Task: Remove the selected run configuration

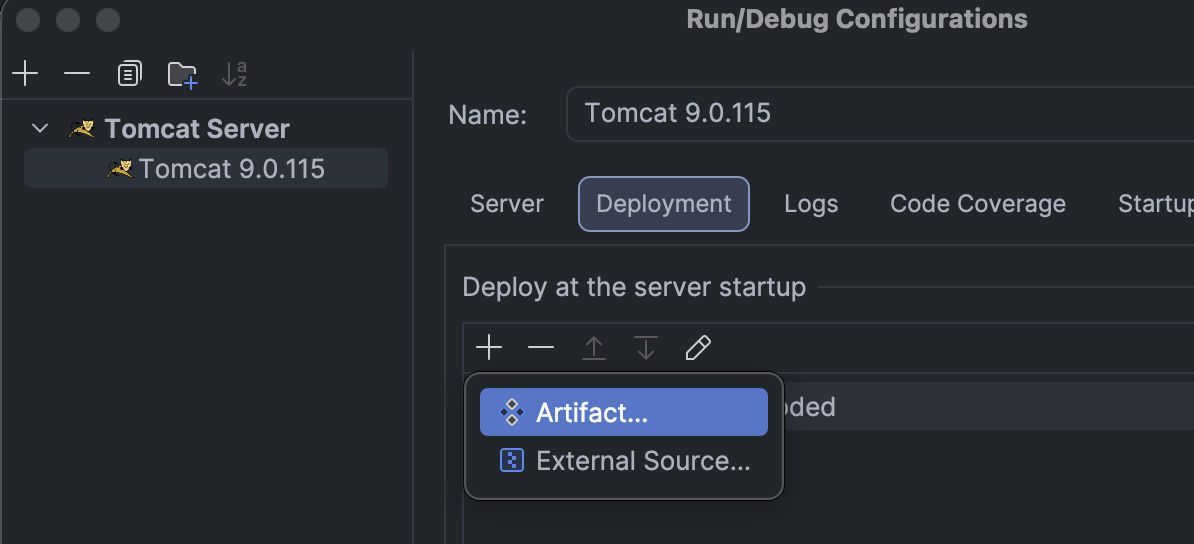Action: point(77,73)
